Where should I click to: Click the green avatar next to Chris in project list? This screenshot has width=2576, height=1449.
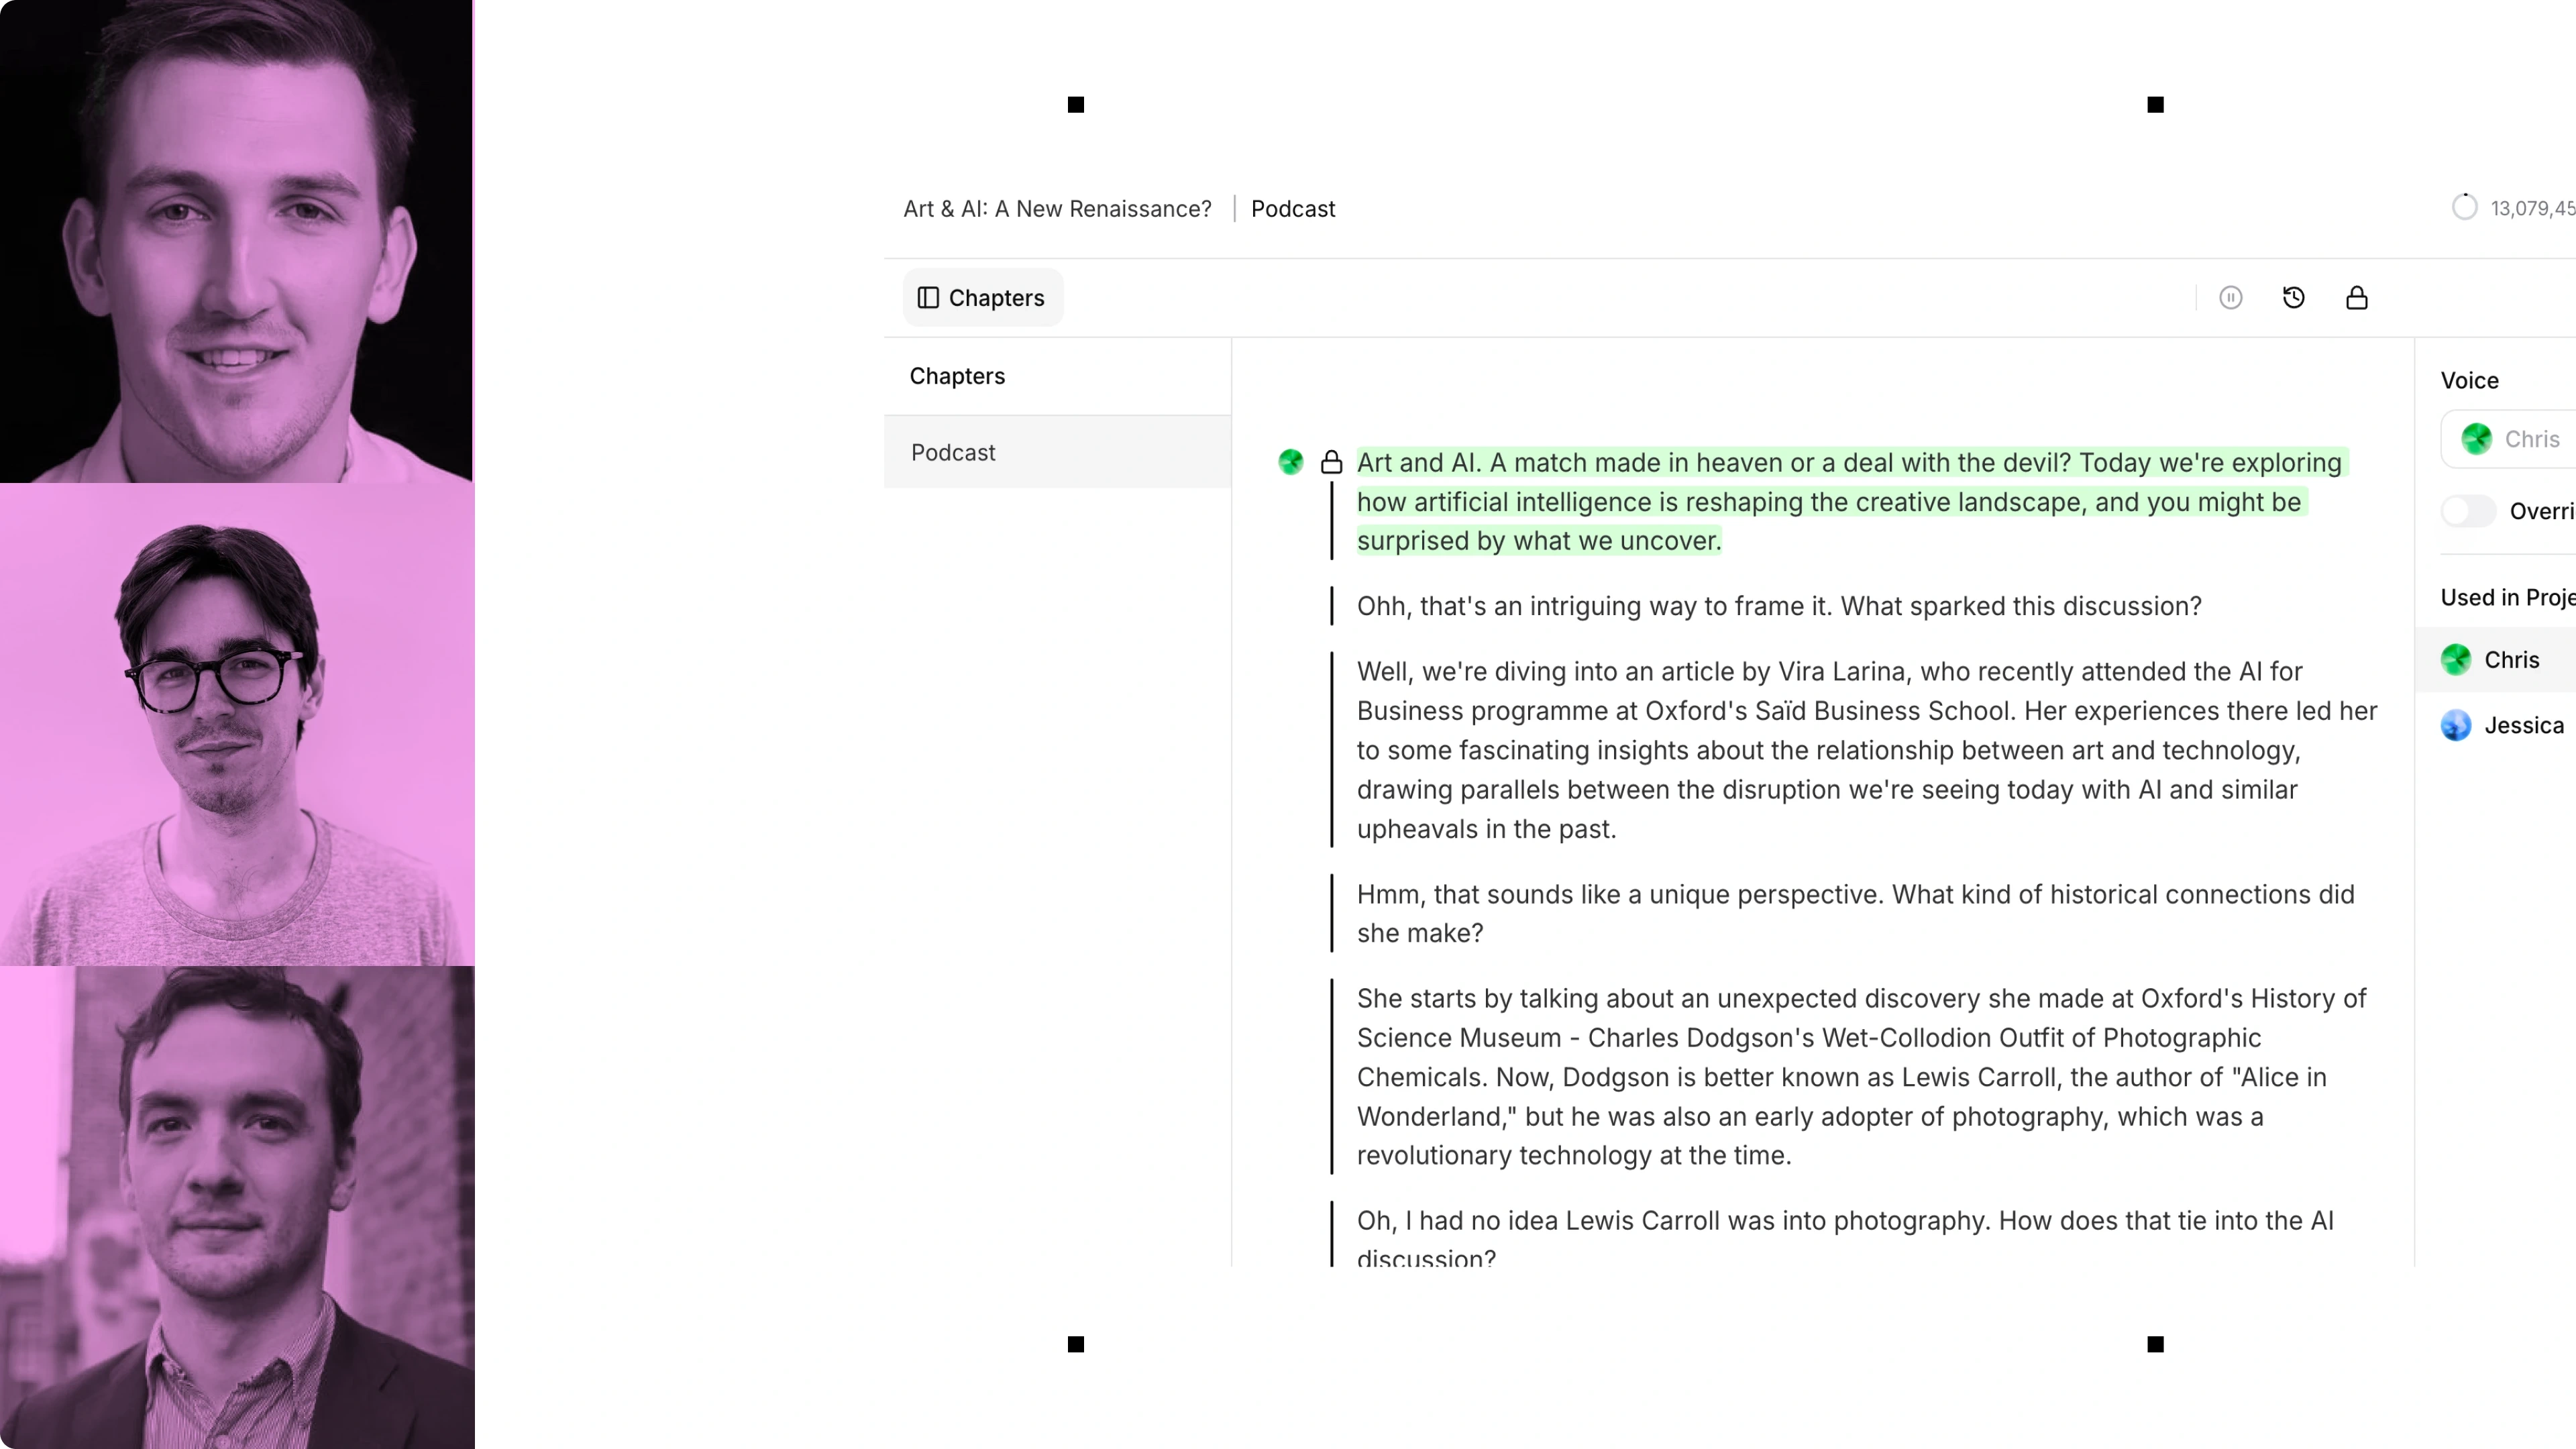coord(2455,659)
